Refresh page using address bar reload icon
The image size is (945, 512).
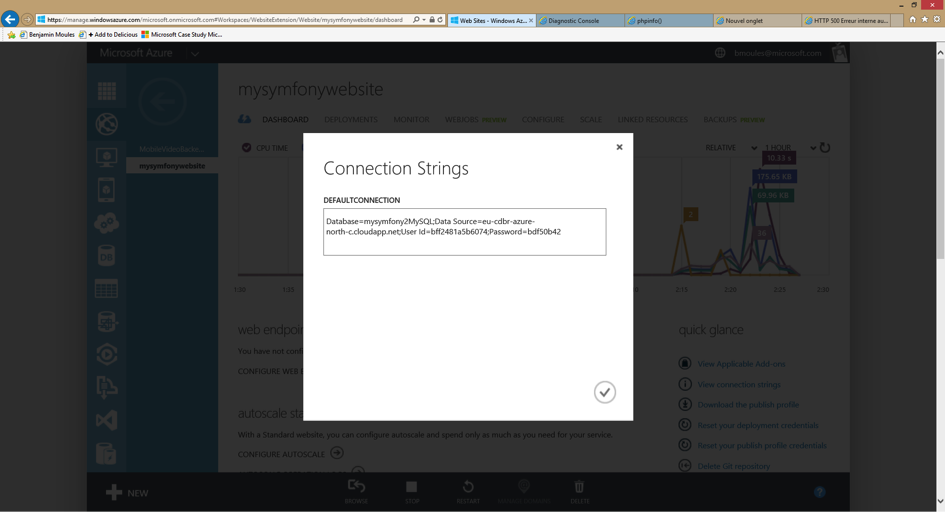(441, 20)
